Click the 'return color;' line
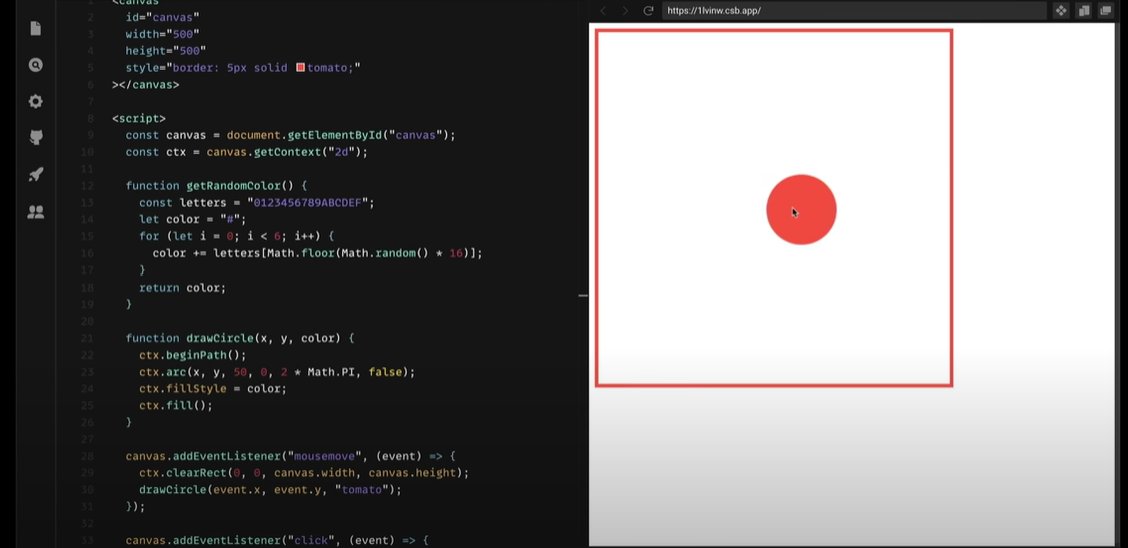1128x548 pixels. click(183, 288)
